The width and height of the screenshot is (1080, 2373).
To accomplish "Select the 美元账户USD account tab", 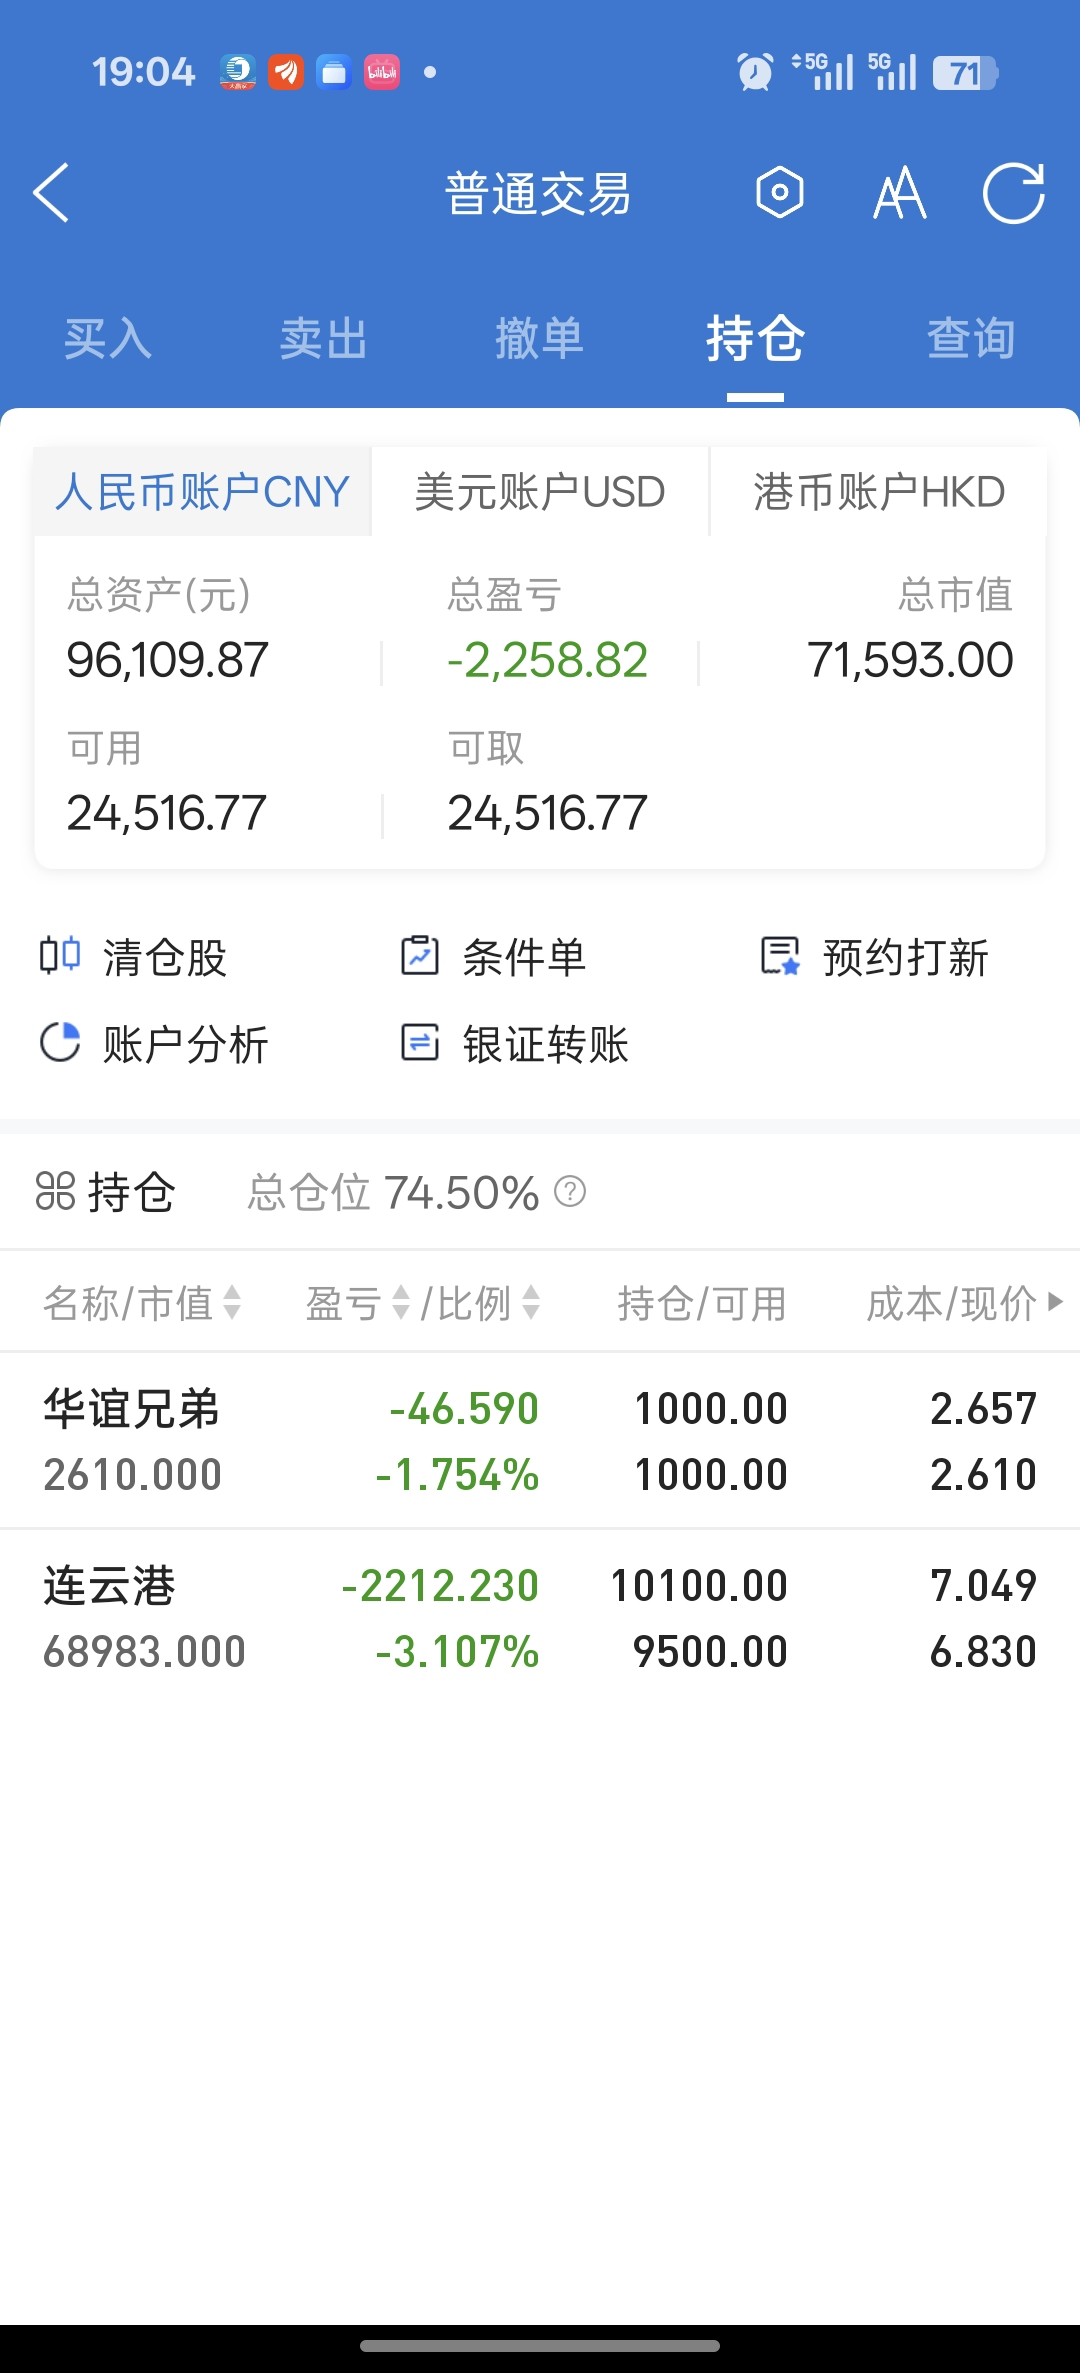I will (540, 492).
